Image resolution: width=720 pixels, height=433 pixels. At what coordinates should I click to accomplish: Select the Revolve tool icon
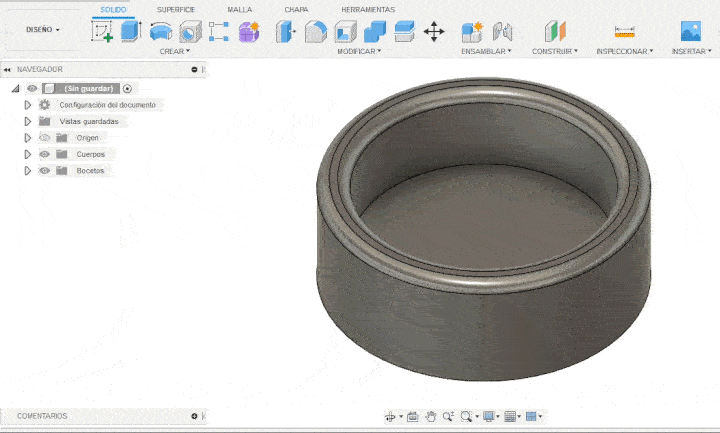(x=161, y=31)
